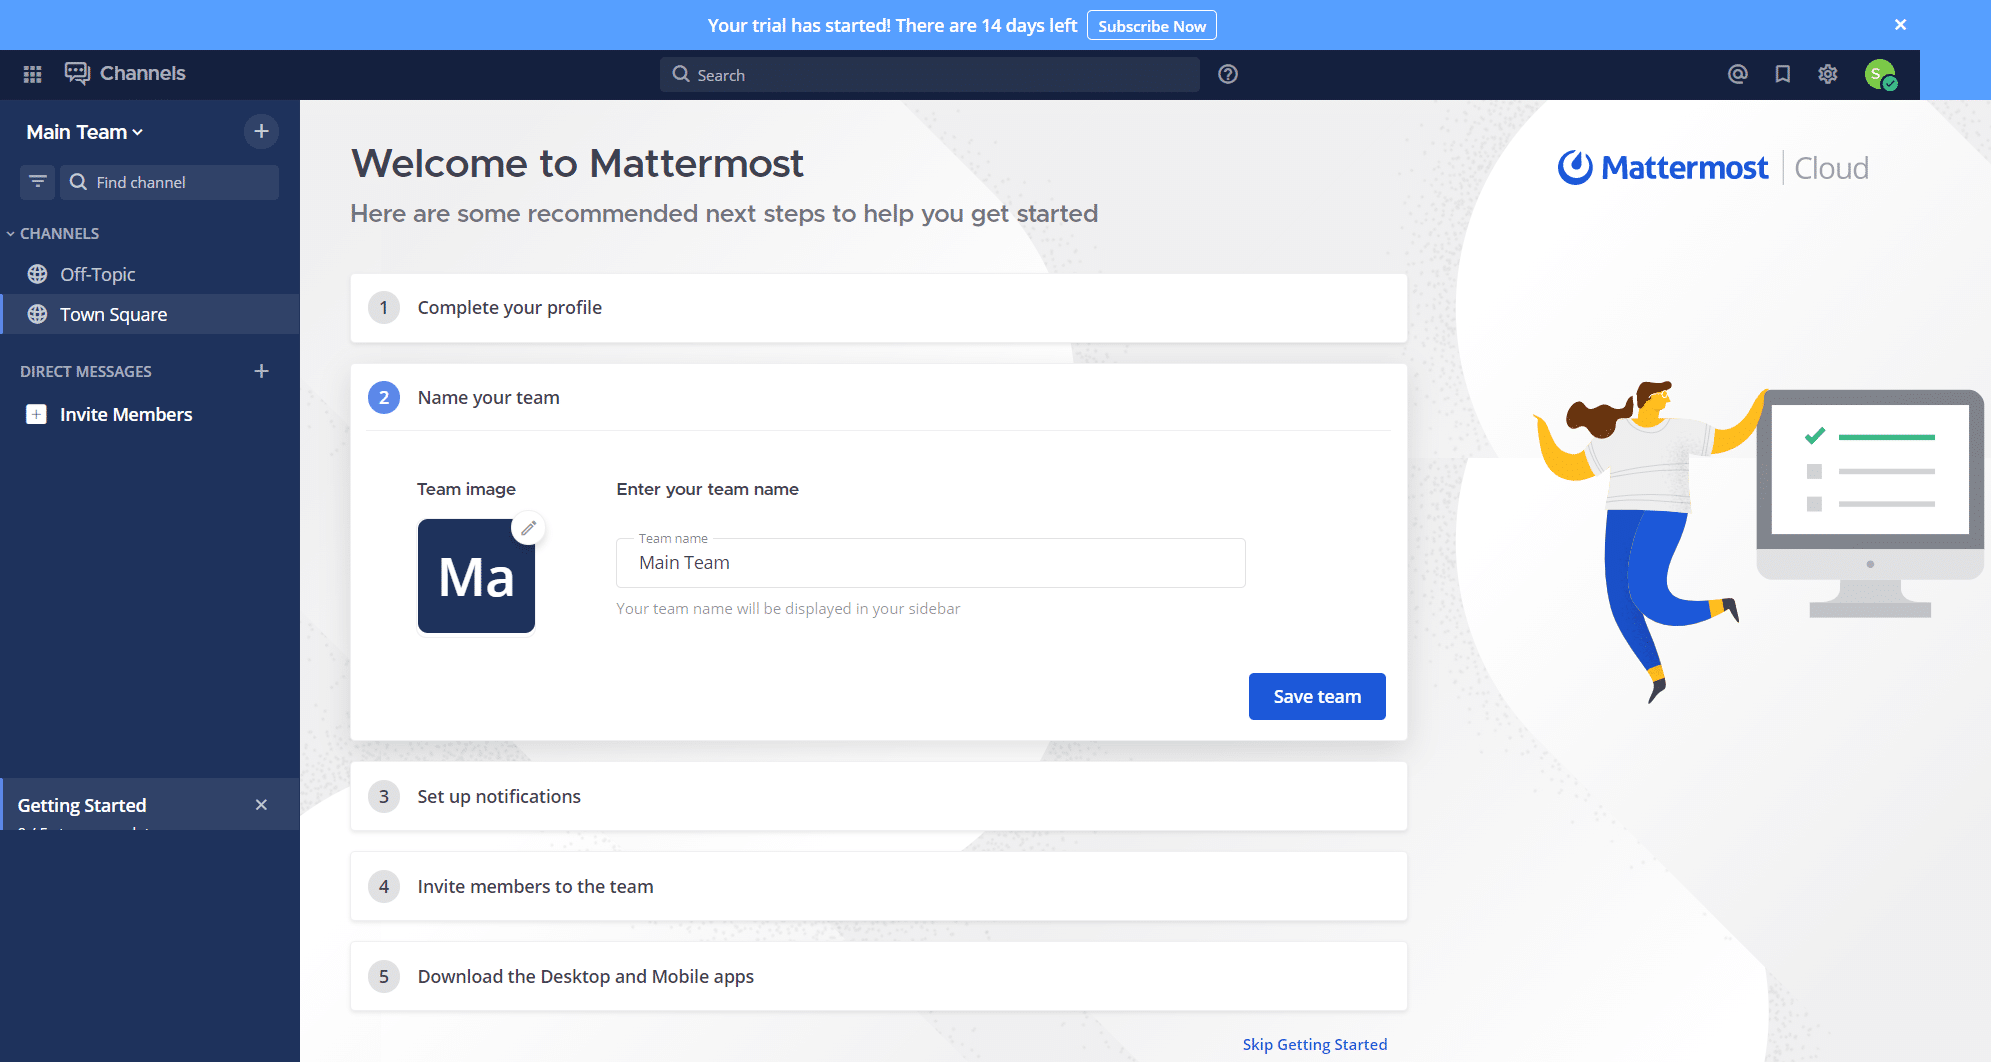The height and width of the screenshot is (1062, 1991).
Task: Click the Channels speech bubble icon
Action: pos(77,73)
